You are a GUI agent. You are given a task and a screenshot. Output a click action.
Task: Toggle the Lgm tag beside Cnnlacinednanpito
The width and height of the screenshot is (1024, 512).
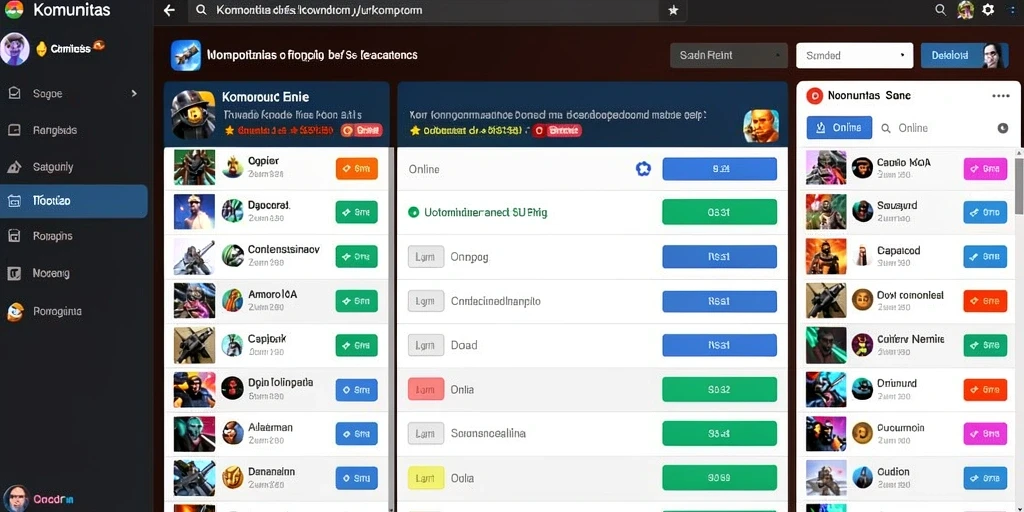coord(426,301)
